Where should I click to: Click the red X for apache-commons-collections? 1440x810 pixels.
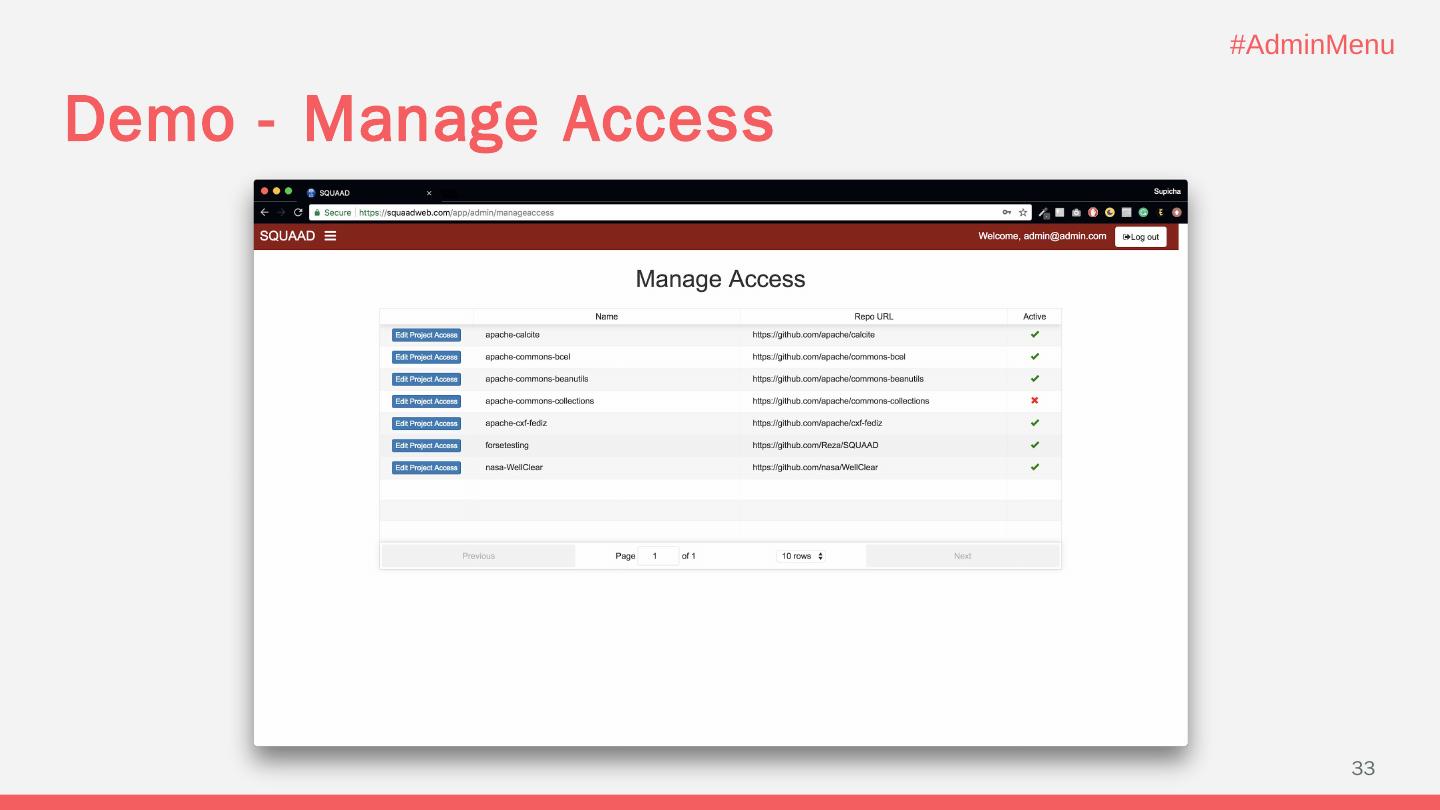click(x=1035, y=401)
